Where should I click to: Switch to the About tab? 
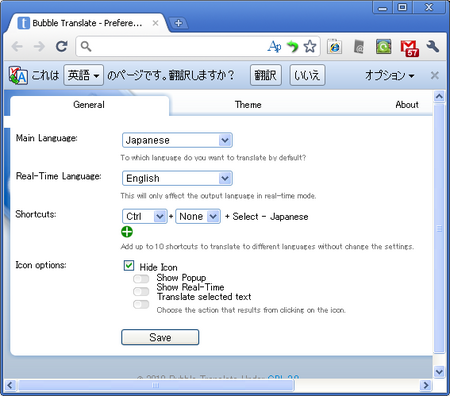[x=407, y=105]
